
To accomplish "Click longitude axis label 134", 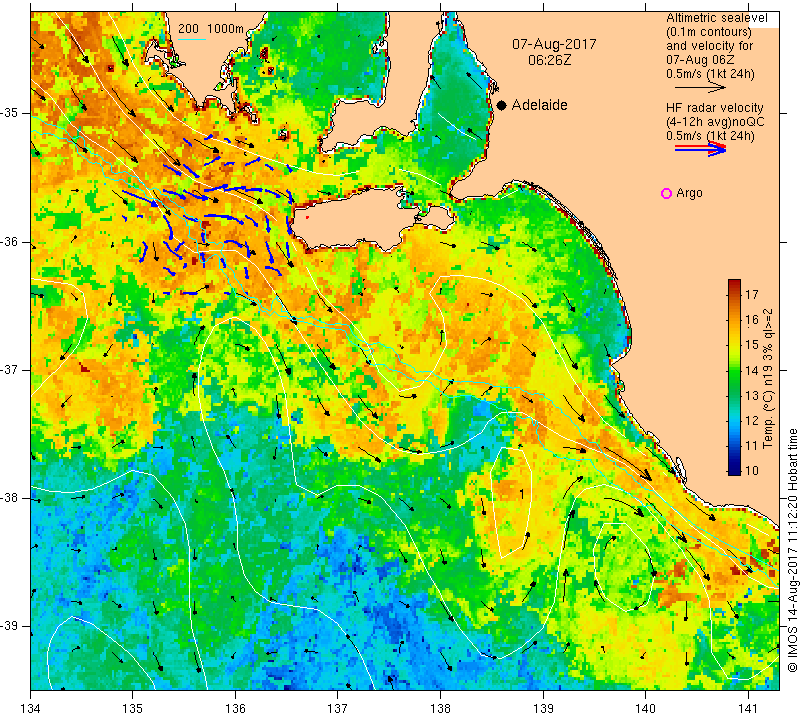I will pos(31,709).
